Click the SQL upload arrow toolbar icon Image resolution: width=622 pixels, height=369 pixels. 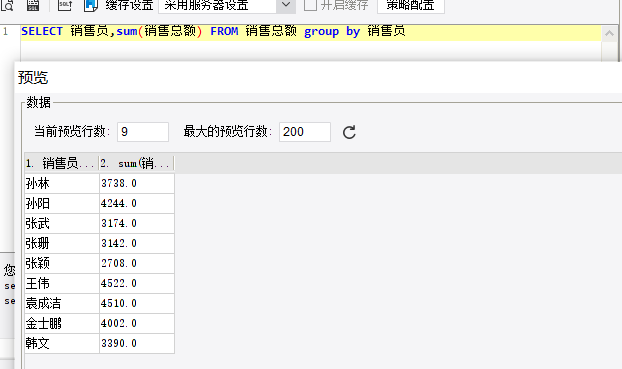point(65,5)
